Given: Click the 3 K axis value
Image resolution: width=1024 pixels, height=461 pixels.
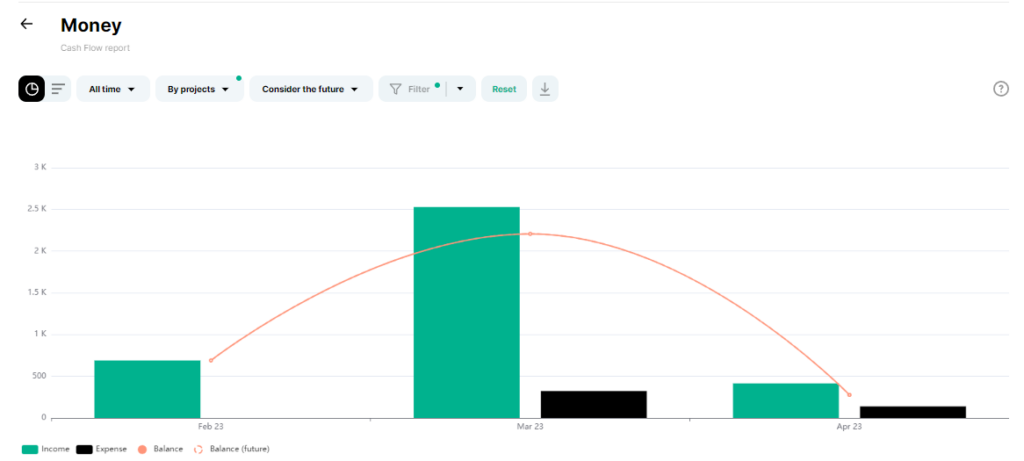Looking at the screenshot, I should (x=40, y=167).
